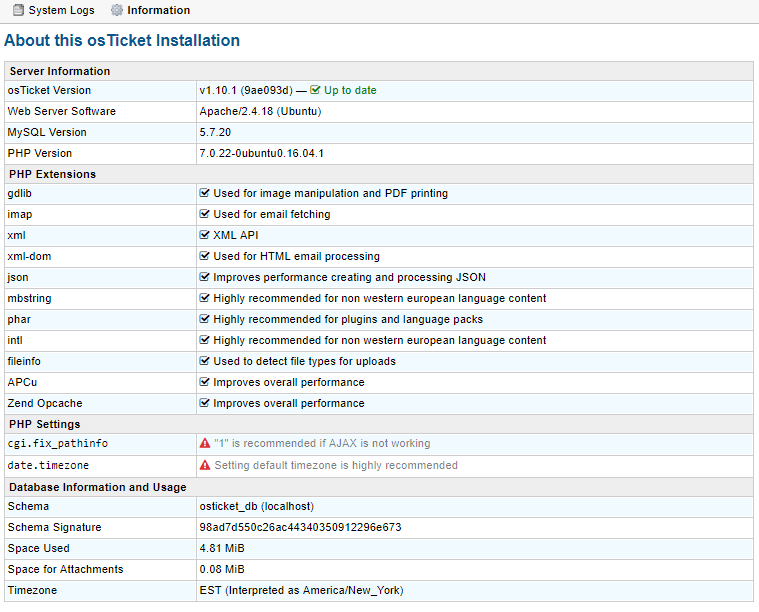Open the System Logs tab

[53, 10]
